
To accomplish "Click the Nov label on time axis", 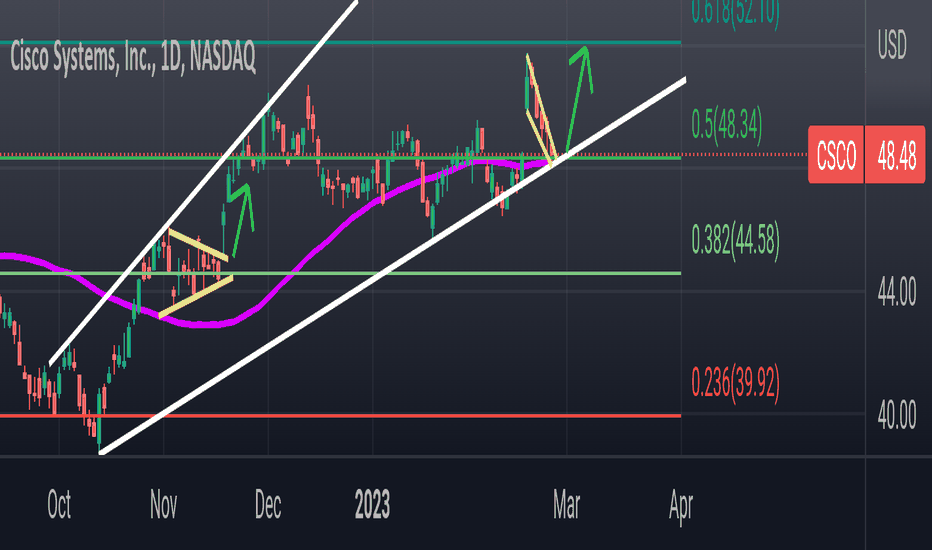I will [x=163, y=505].
